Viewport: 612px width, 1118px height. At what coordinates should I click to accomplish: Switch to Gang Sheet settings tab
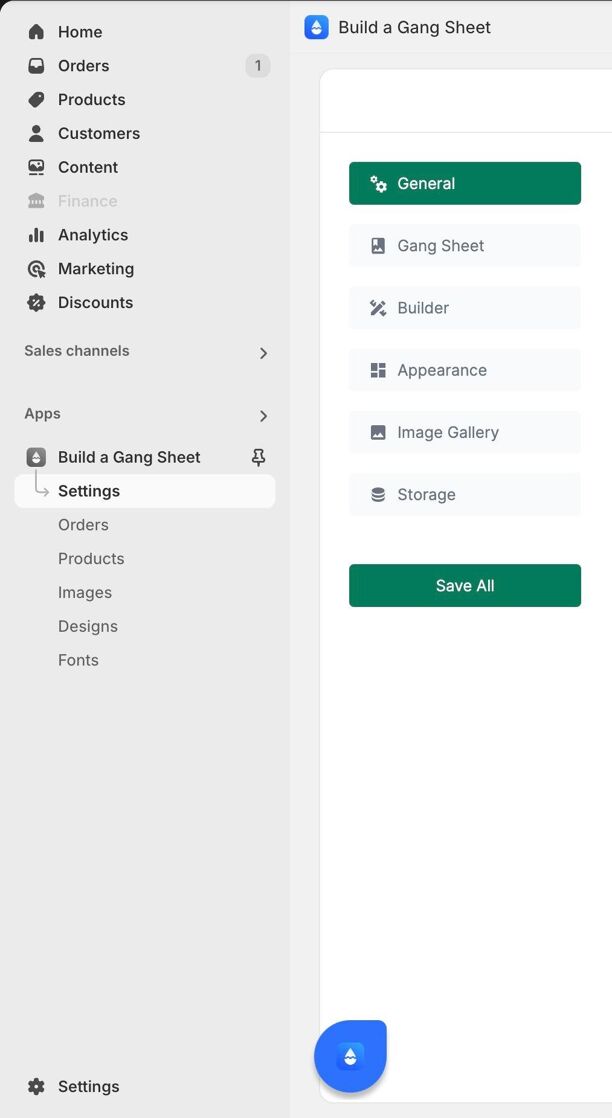click(x=465, y=245)
